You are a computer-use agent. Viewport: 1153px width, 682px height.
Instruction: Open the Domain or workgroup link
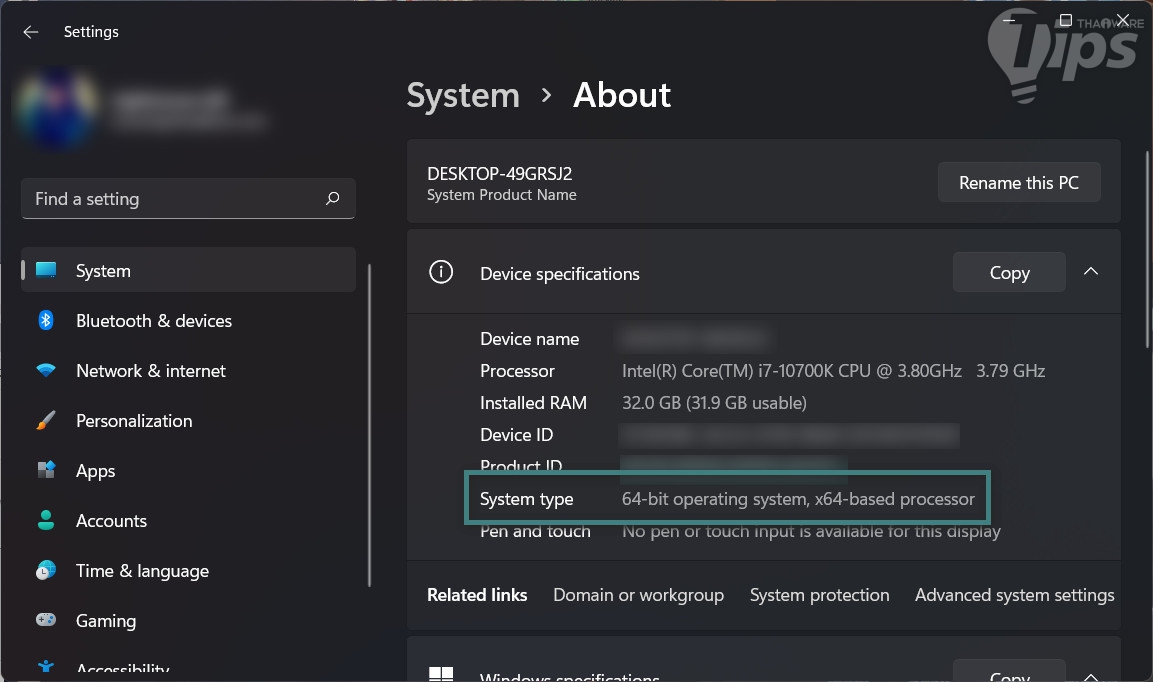[638, 595]
